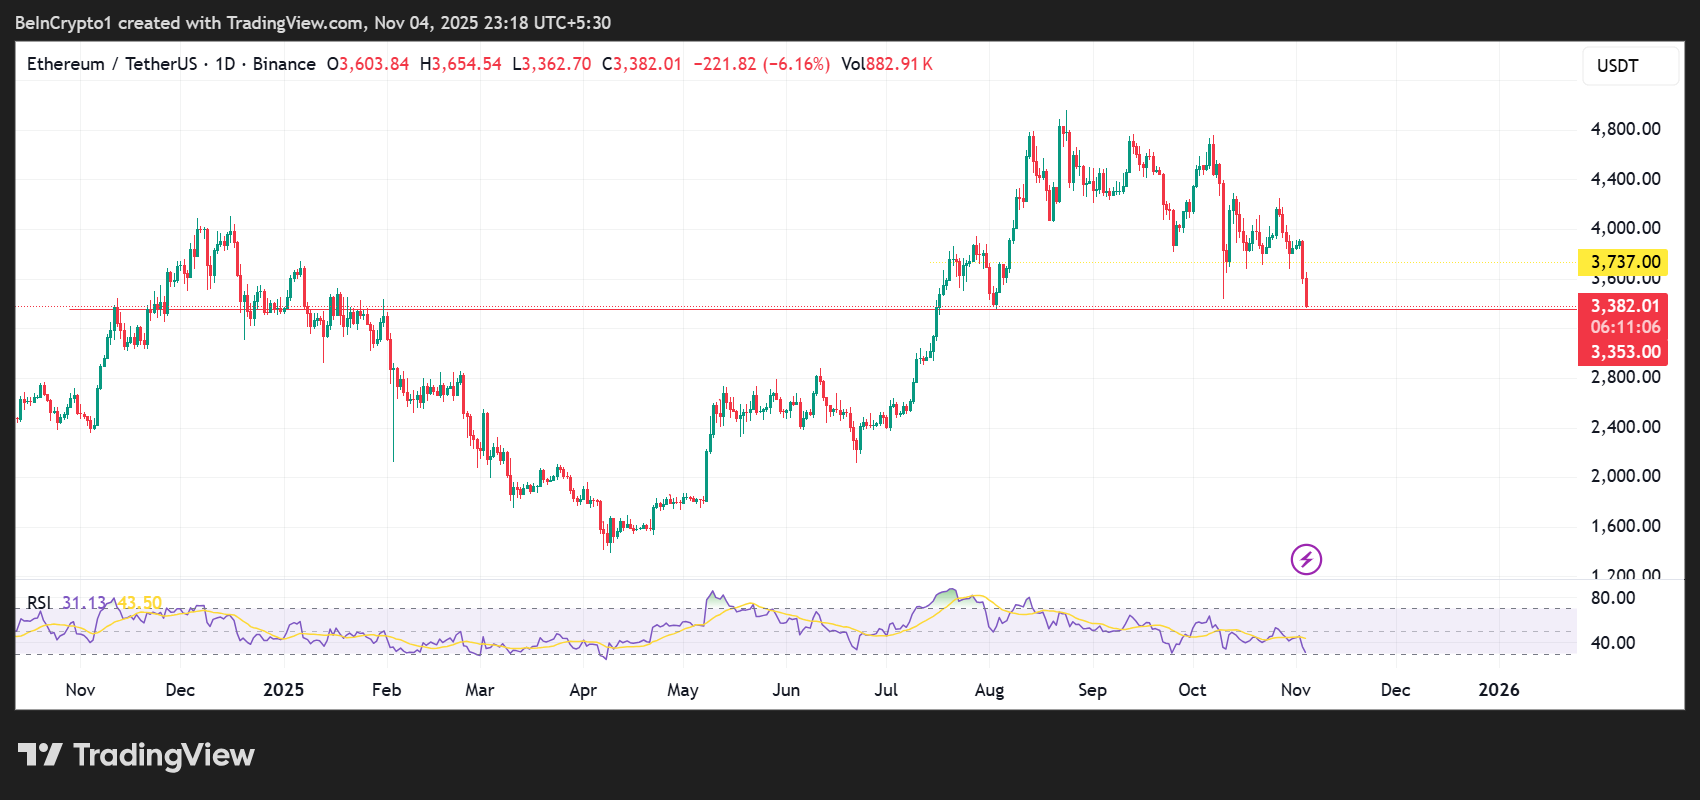
Task: Click the red 3,353.00 price label
Action: (1624, 352)
